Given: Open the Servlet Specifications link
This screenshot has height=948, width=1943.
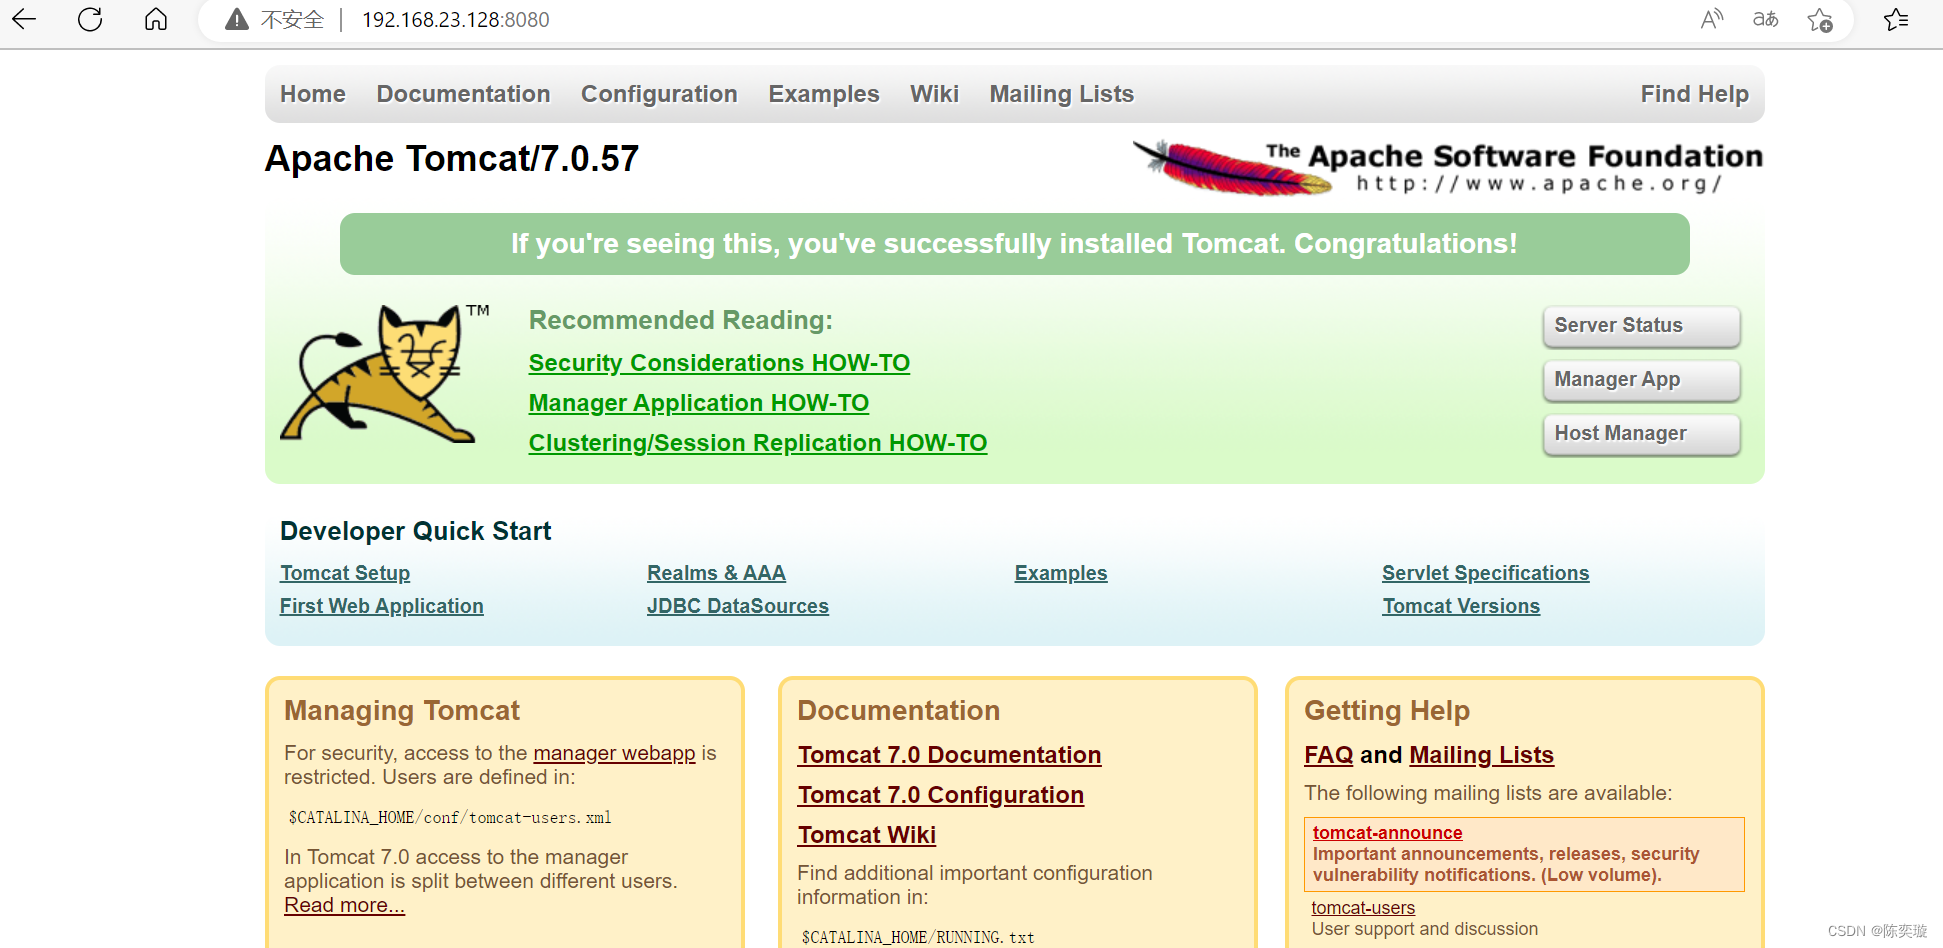Looking at the screenshot, I should [1485, 573].
